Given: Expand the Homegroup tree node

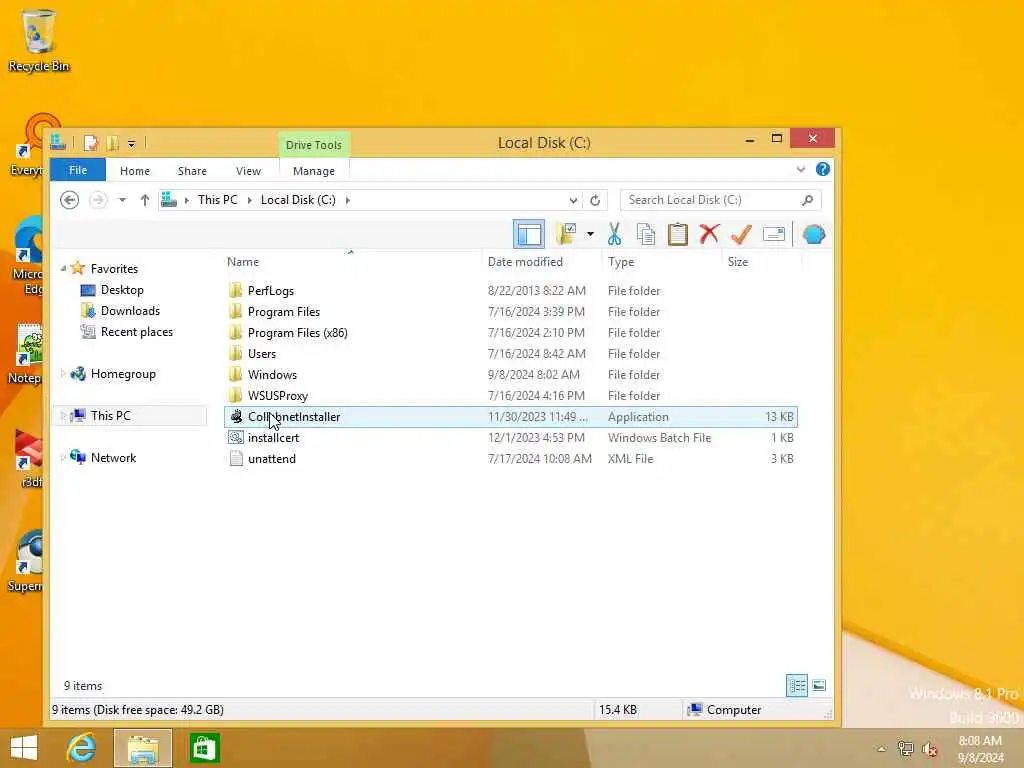Looking at the screenshot, I should point(63,374).
